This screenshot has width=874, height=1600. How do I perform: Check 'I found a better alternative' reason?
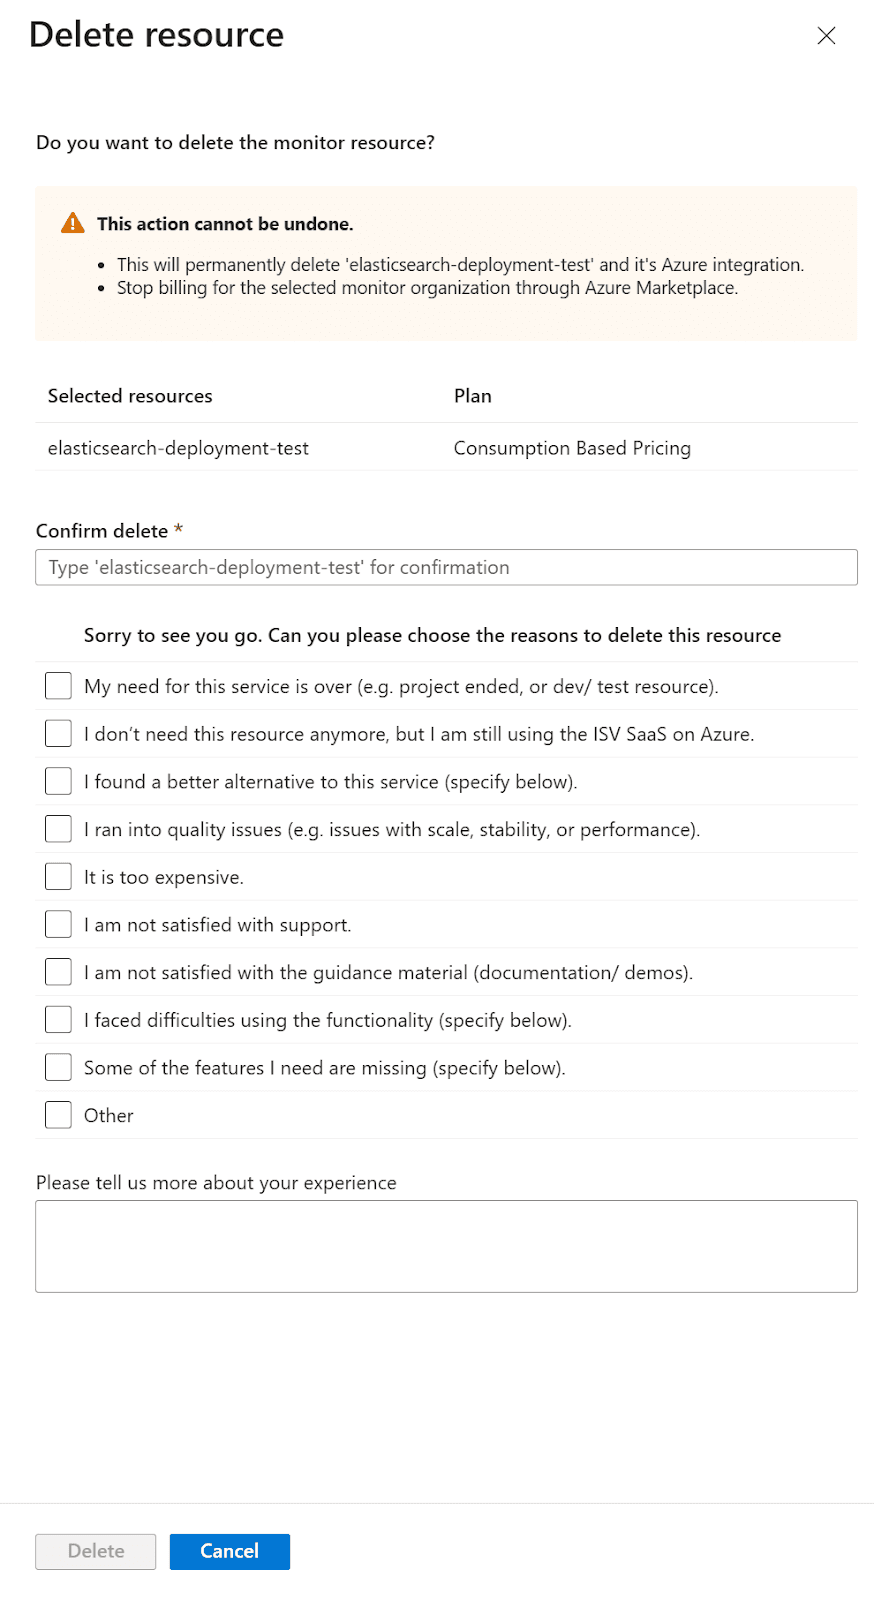pos(57,780)
